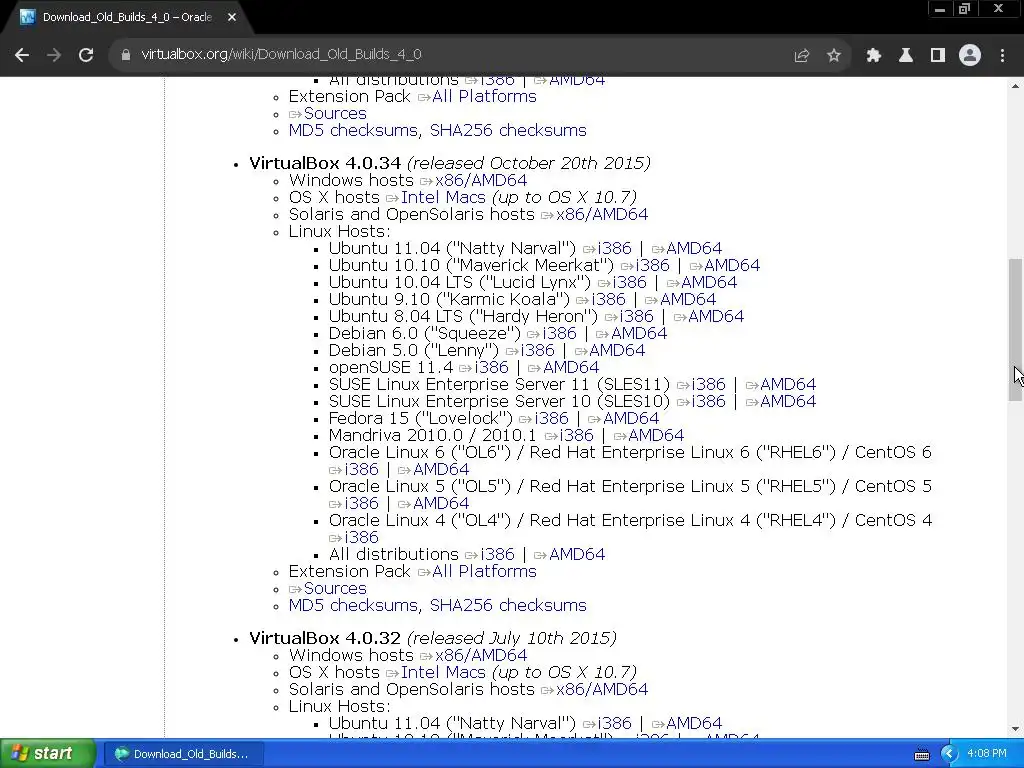Screen dimensions: 1024x768
Task: Download Fedora 15 Lovelock i386
Action: click(552, 418)
